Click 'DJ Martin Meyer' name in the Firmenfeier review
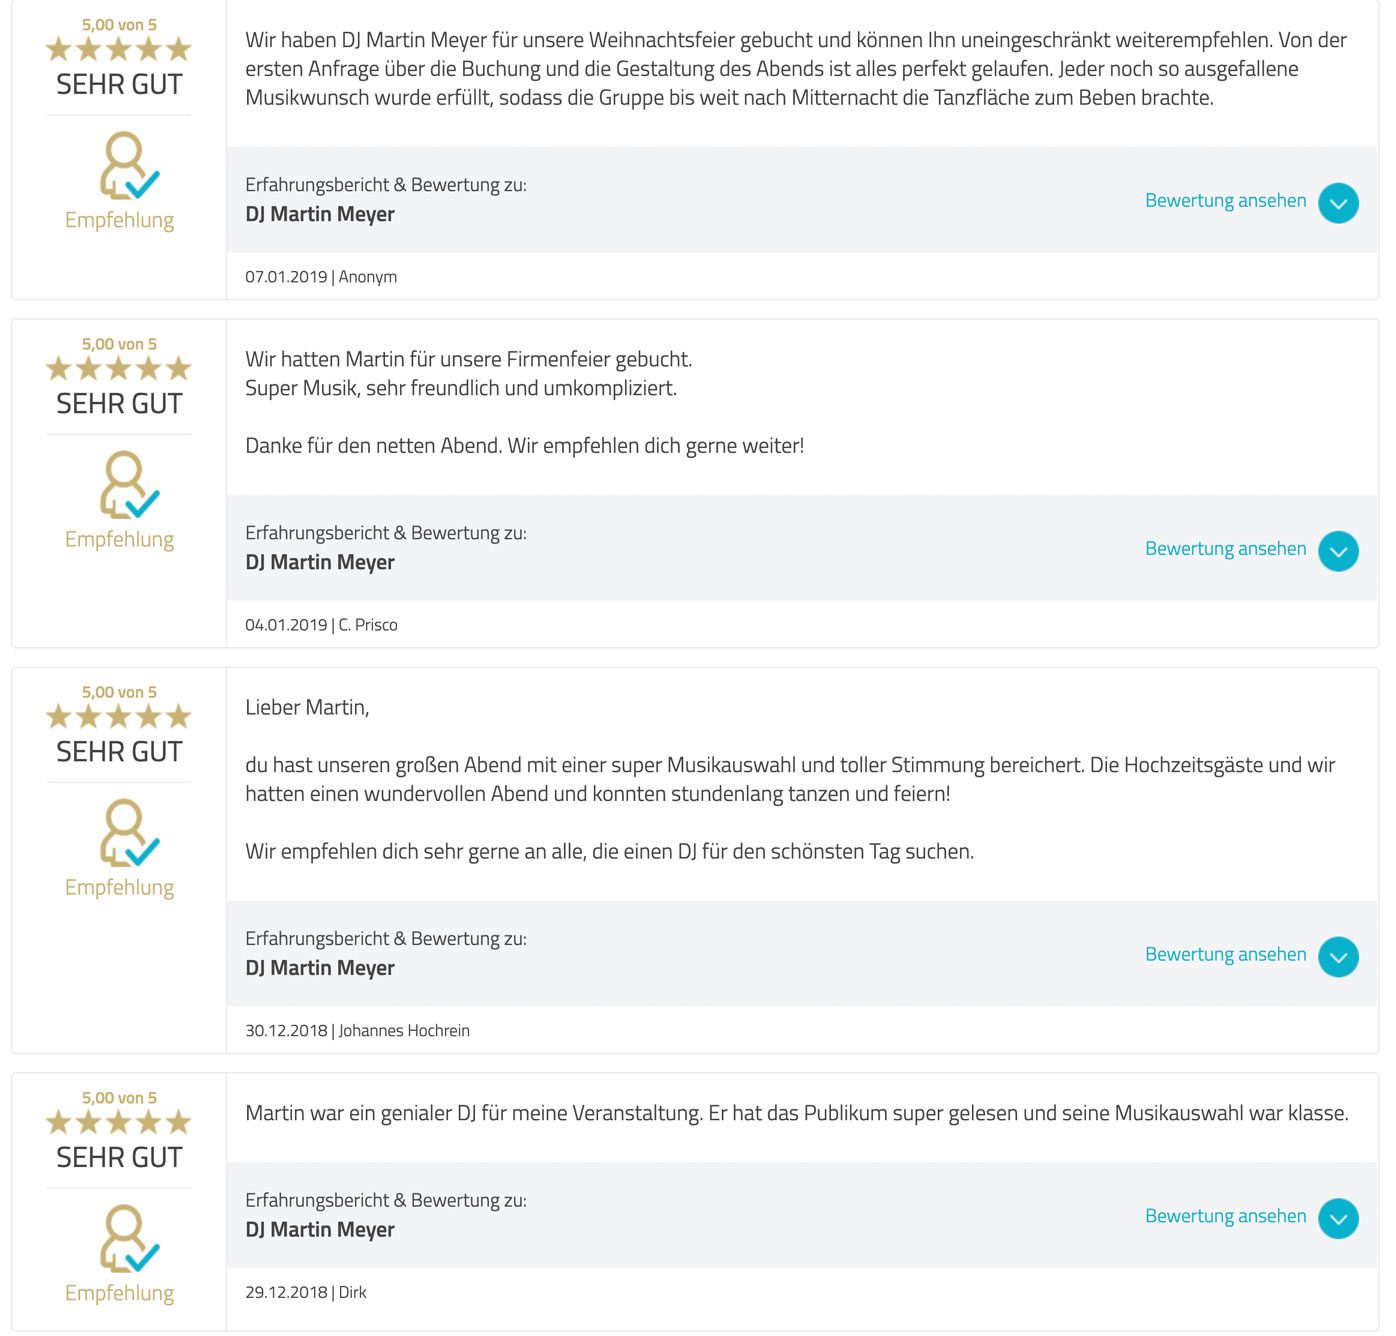The image size is (1396, 1336). coord(320,563)
